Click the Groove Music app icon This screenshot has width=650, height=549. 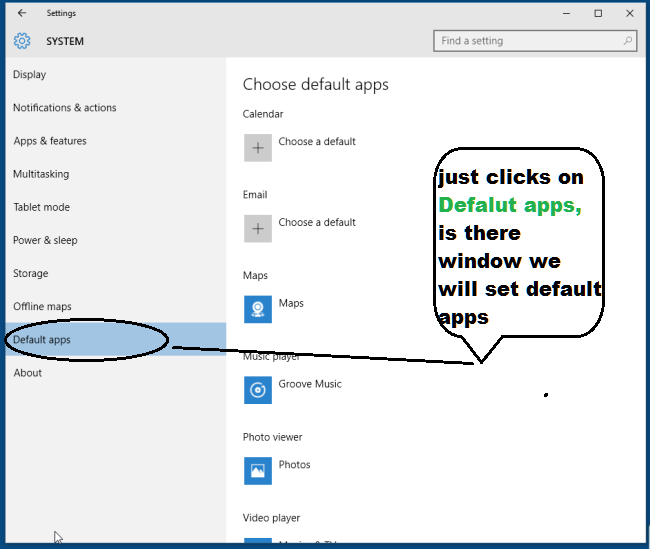coord(258,390)
